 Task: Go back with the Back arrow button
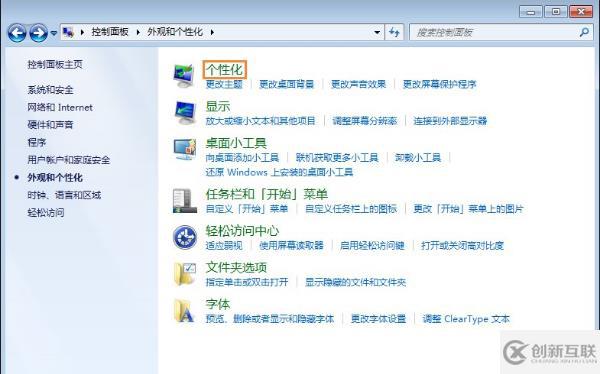click(17, 33)
